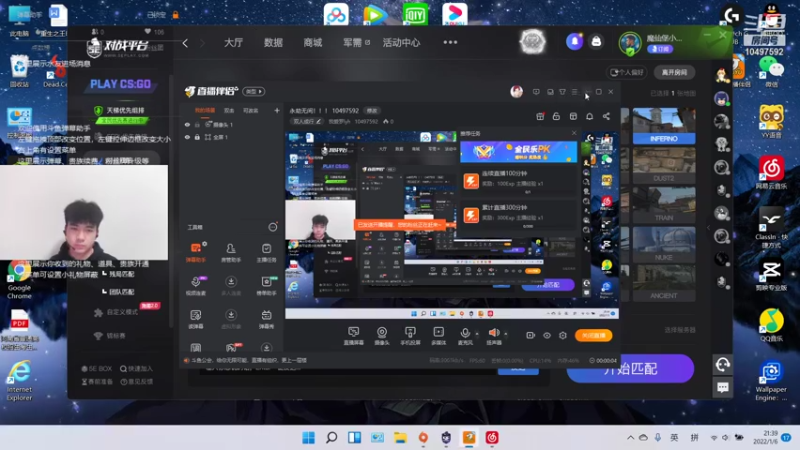This screenshot has height=450, width=800.
Task: Click the 个人偏好 preference button
Action: [x=627, y=72]
